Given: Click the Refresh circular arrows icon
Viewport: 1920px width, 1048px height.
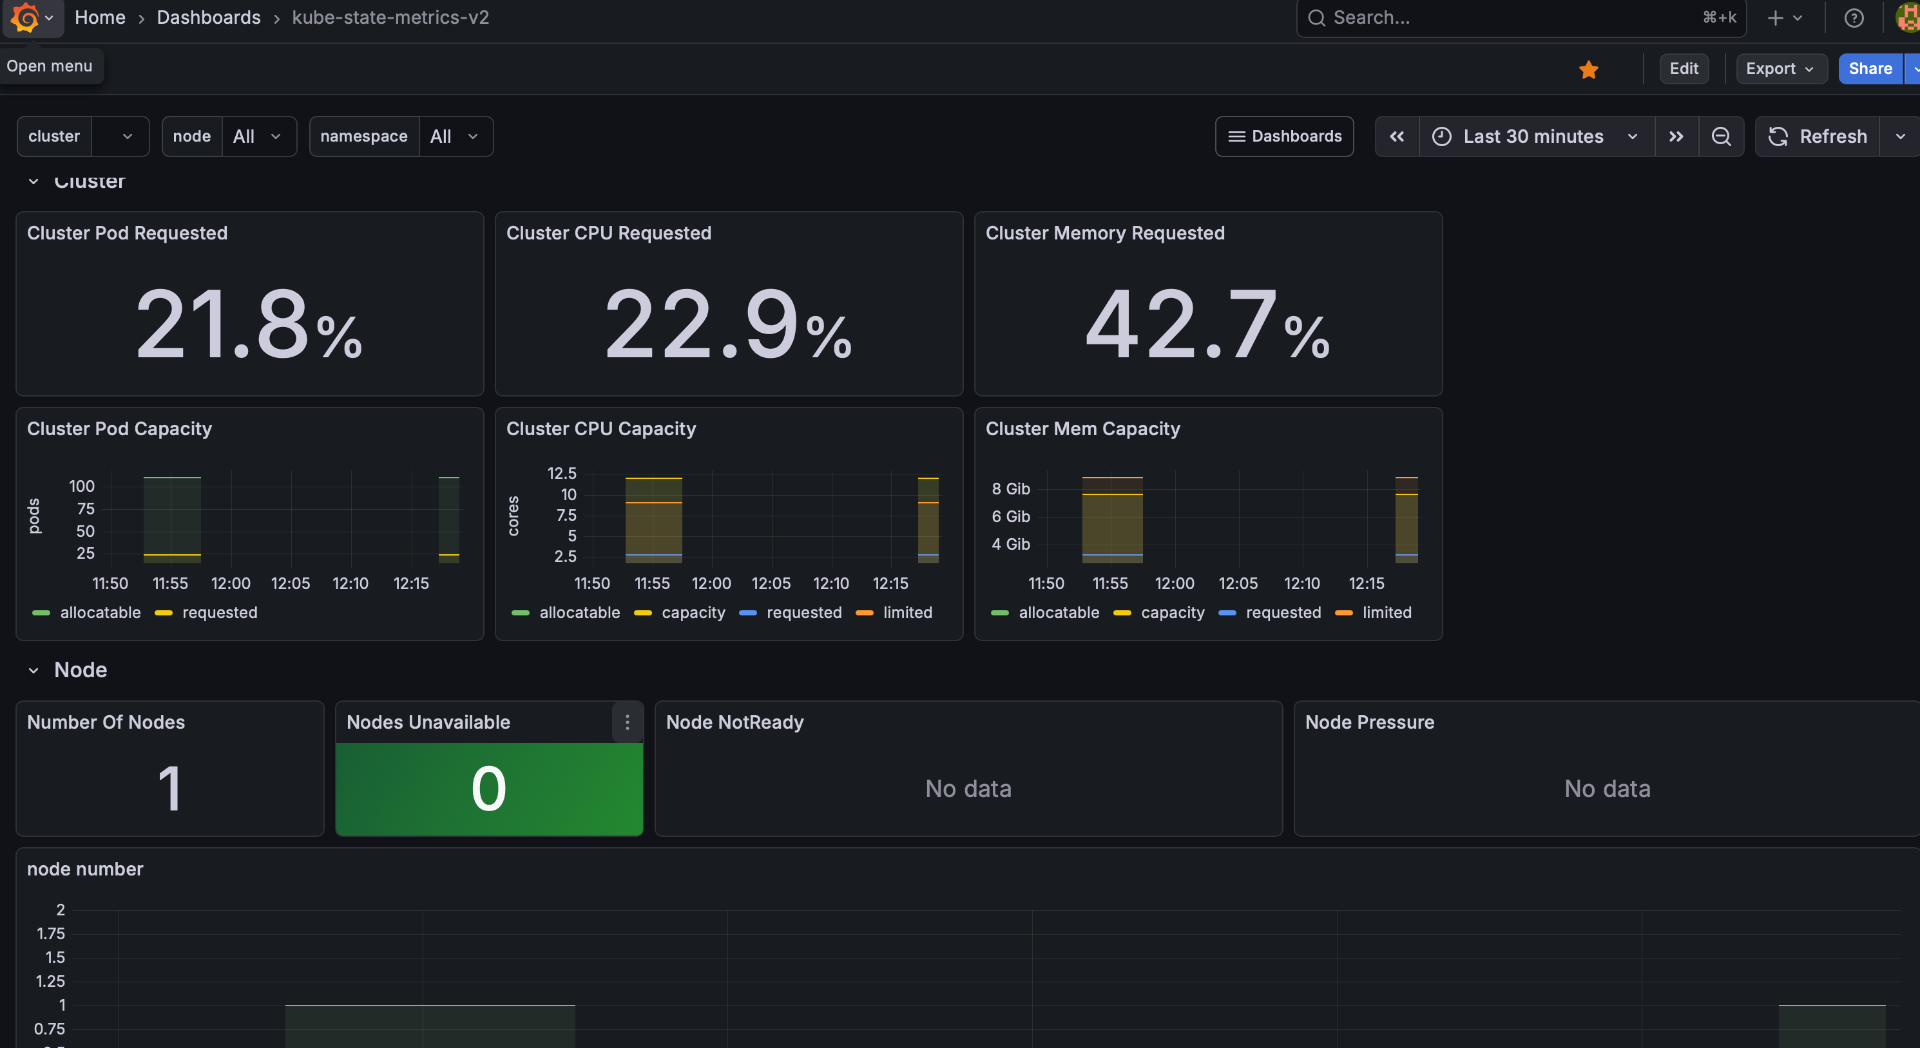Looking at the screenshot, I should (x=1778, y=137).
